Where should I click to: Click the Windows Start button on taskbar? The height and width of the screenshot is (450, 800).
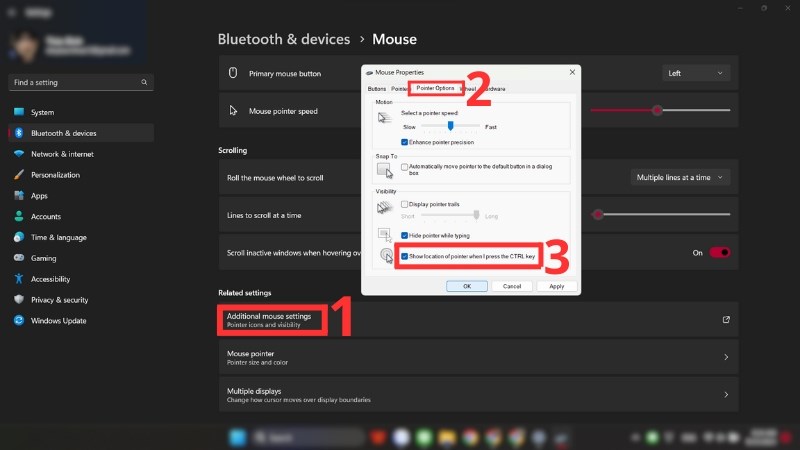coord(238,437)
